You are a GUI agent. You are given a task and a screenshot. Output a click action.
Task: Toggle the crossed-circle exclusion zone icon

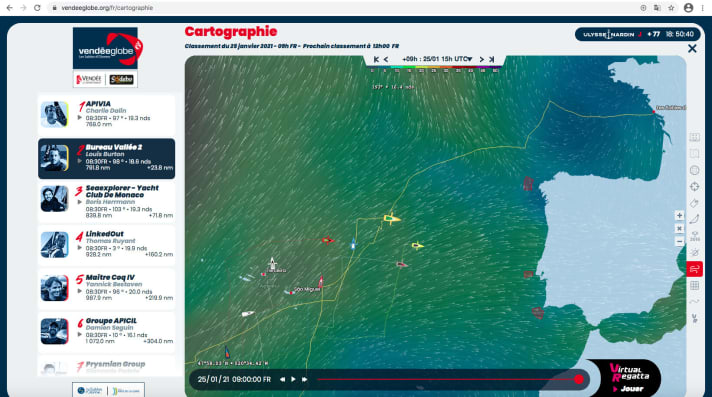click(x=694, y=253)
